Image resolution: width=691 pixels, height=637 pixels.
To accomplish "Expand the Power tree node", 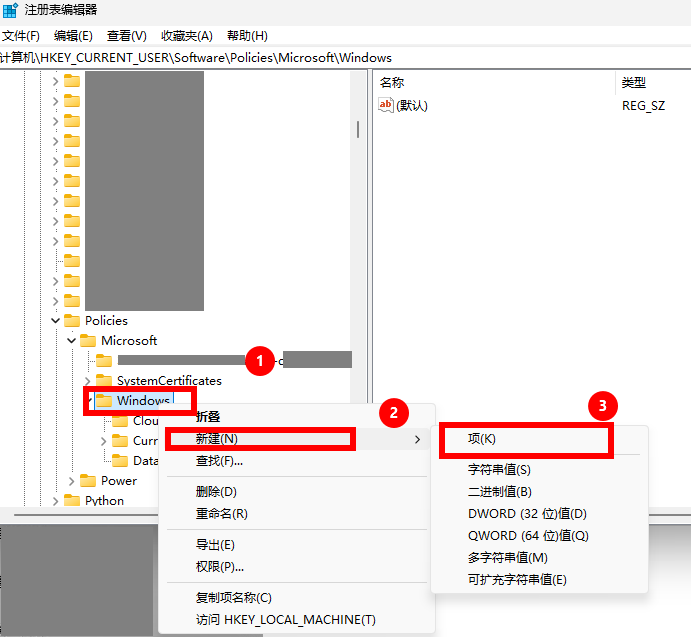I will [71, 481].
